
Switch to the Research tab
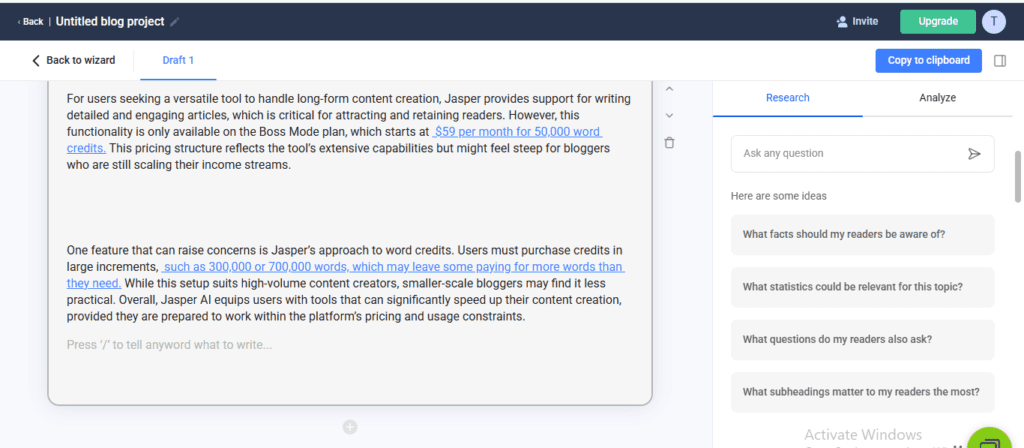point(788,98)
